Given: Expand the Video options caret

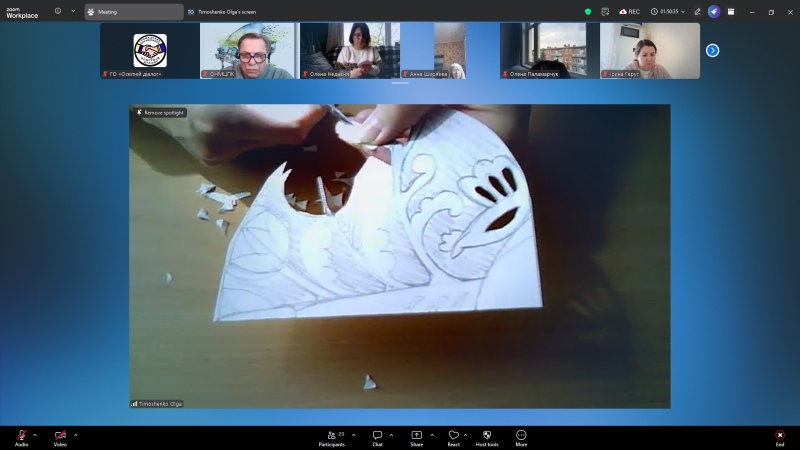Looking at the screenshot, I should (75, 435).
